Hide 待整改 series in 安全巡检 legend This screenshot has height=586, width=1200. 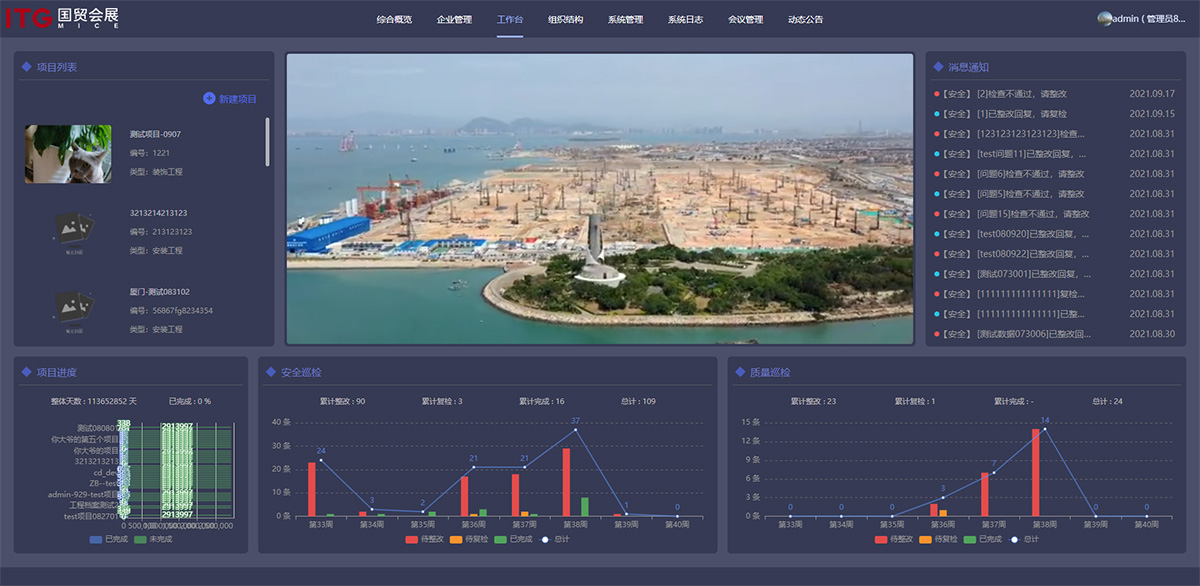[x=423, y=539]
